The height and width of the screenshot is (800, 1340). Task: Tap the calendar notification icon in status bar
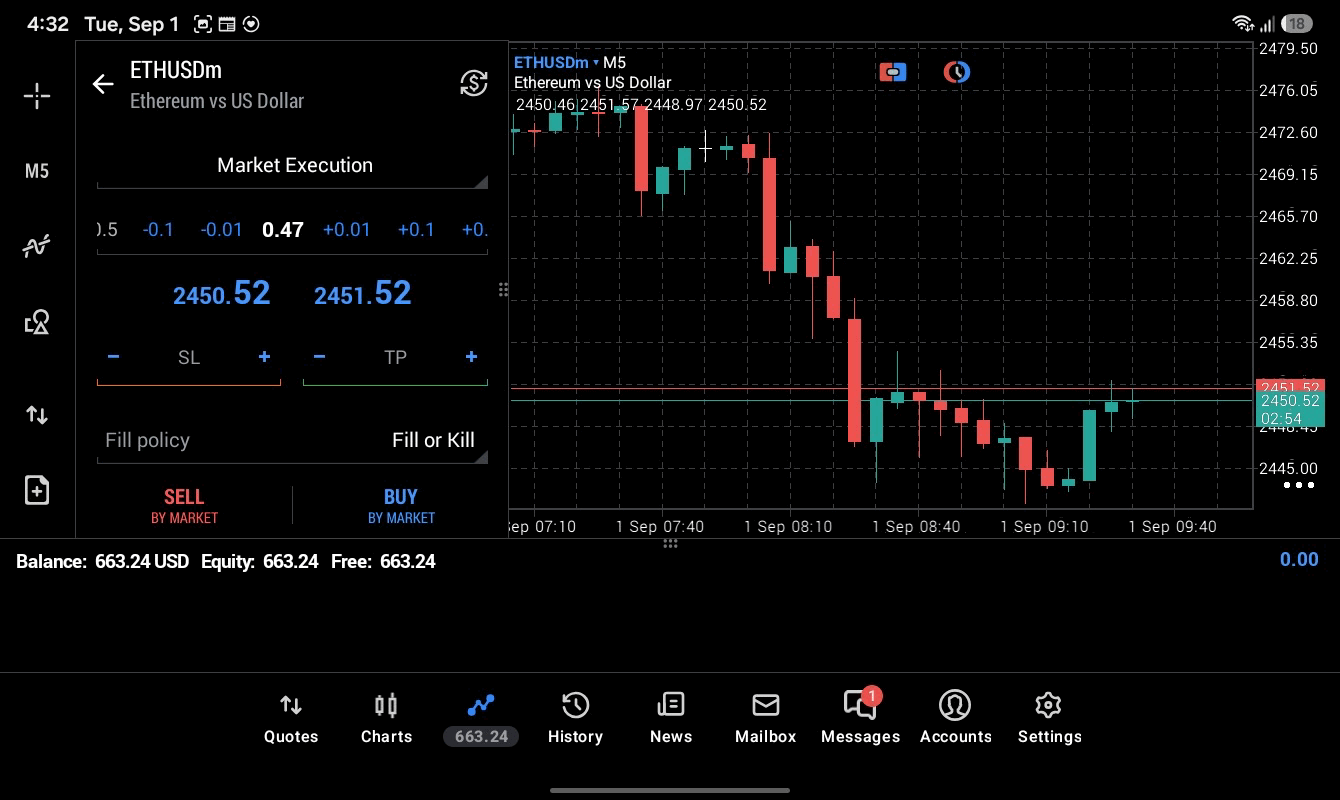(x=227, y=24)
